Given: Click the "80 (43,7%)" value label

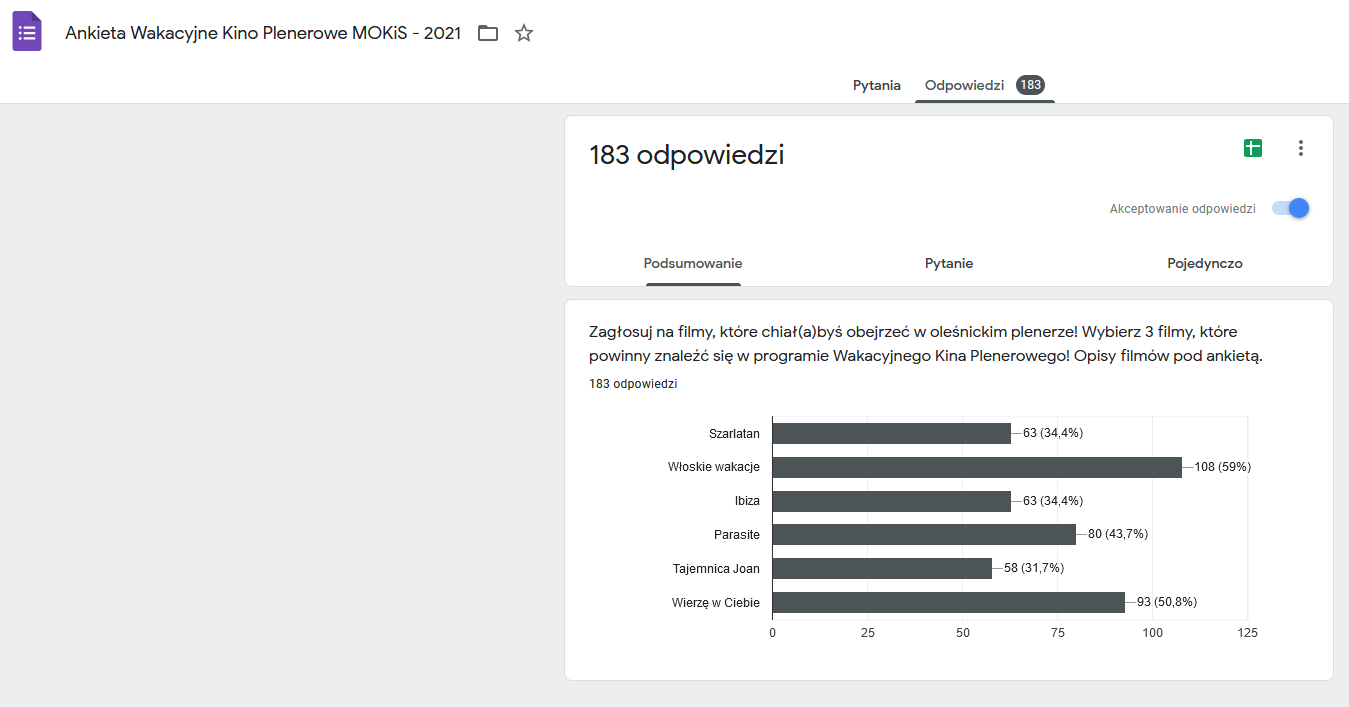Looking at the screenshot, I should pos(1118,534).
